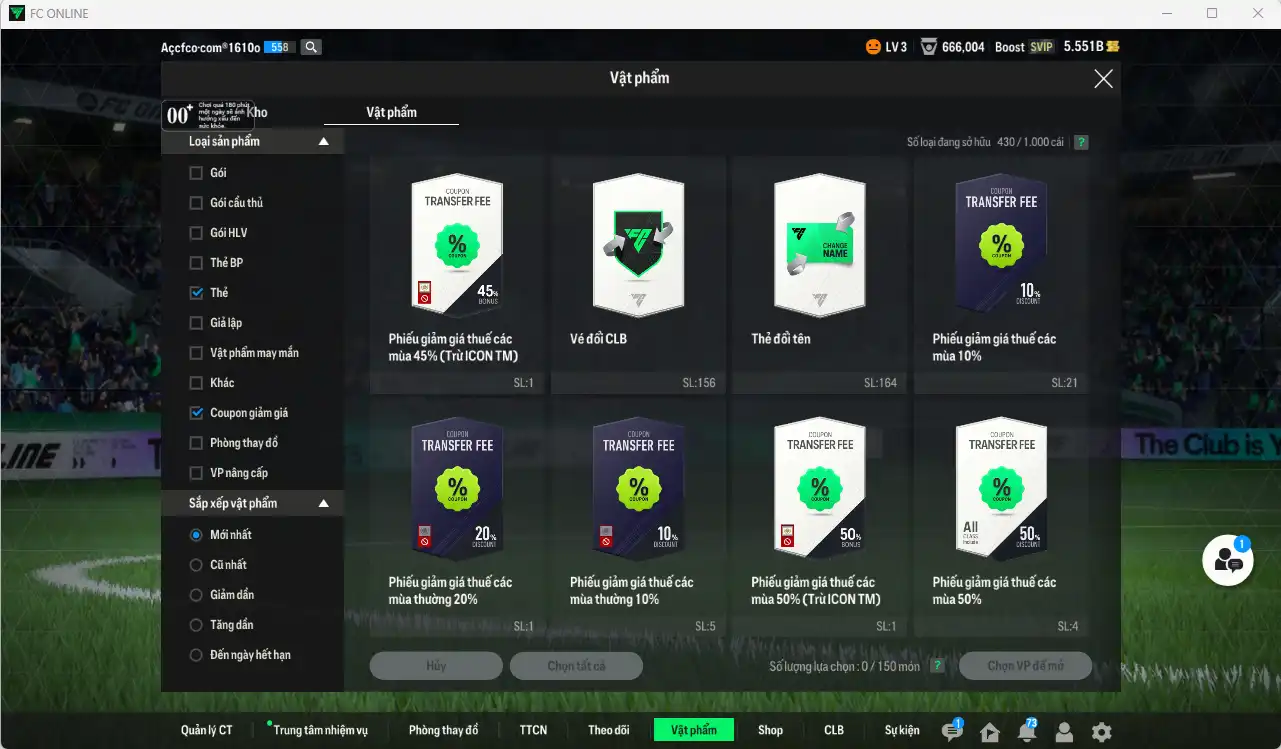Click the Chọn VP để mở button

click(x=1025, y=666)
